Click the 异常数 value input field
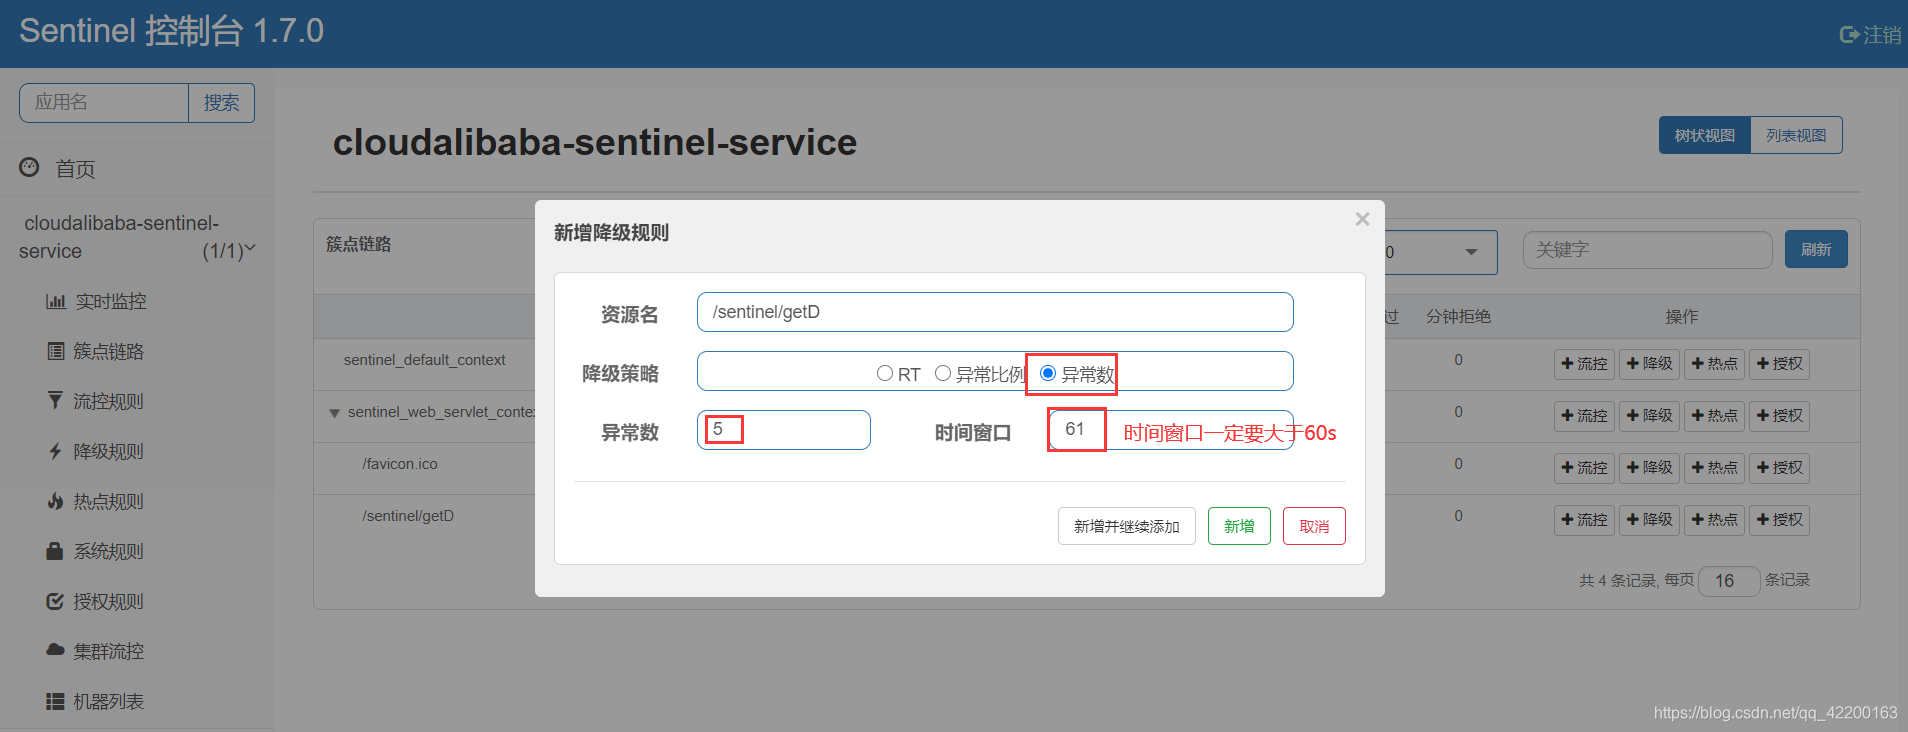The image size is (1908, 732). (784, 430)
